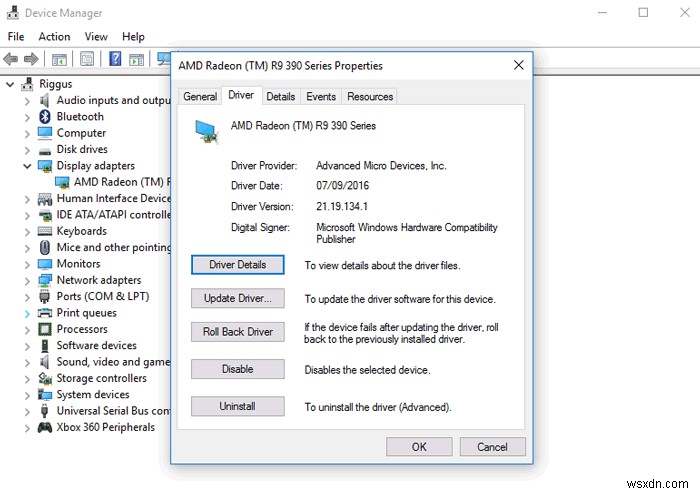Expand the Network adapters category
The height and width of the screenshot is (494, 700).
pos(27,281)
